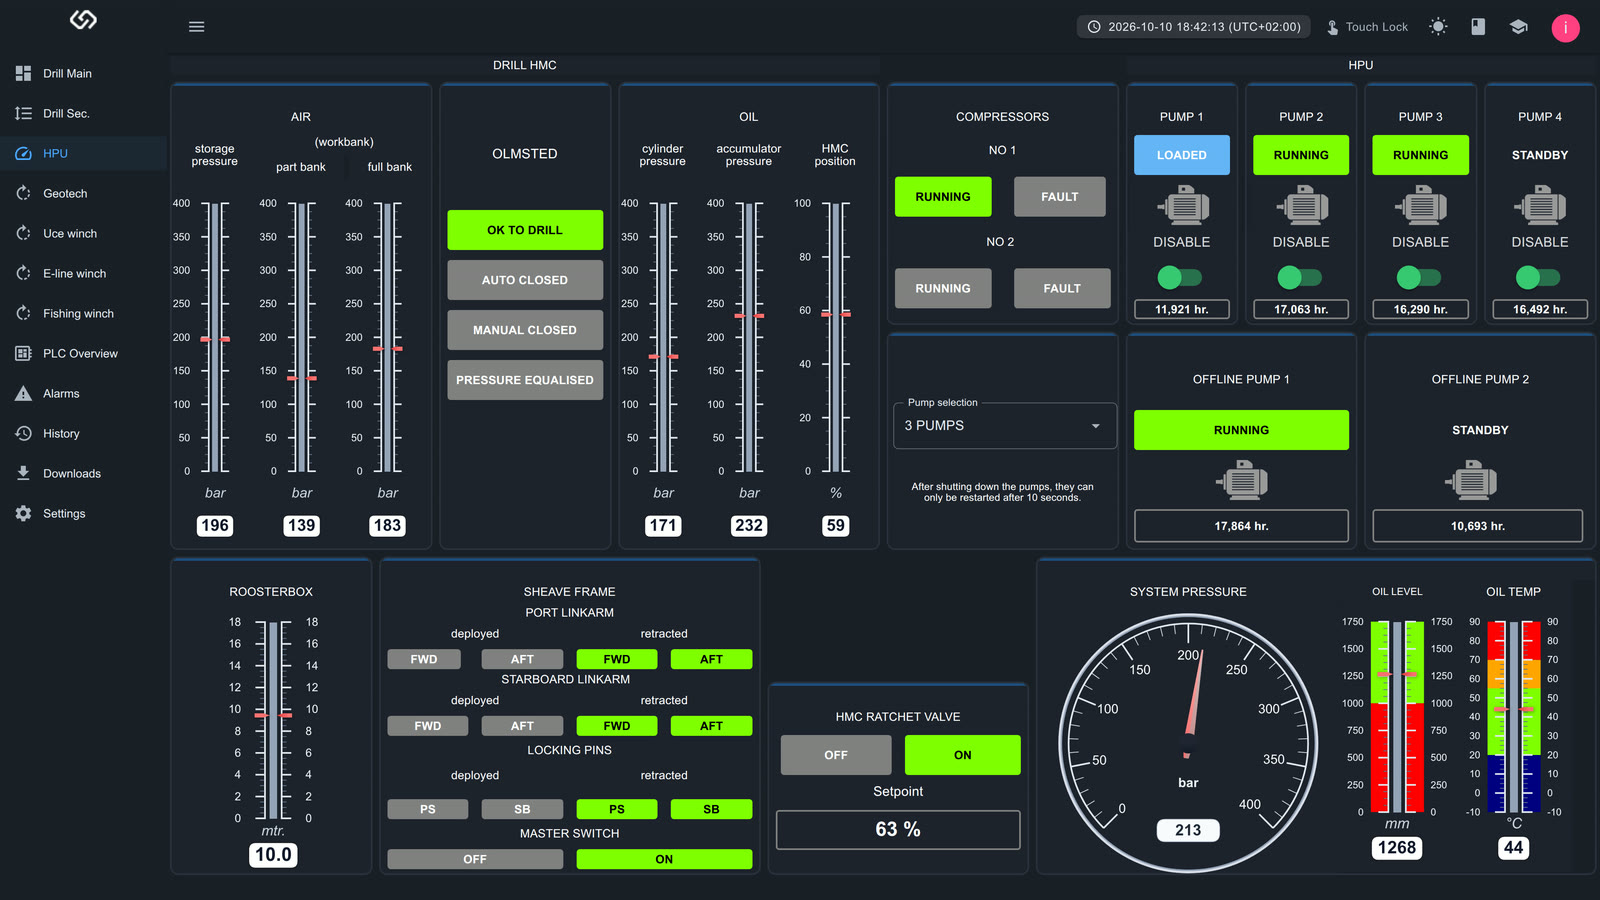Click the Pump 4 motor icon
Viewport: 1600px width, 900px height.
[x=1541, y=207]
